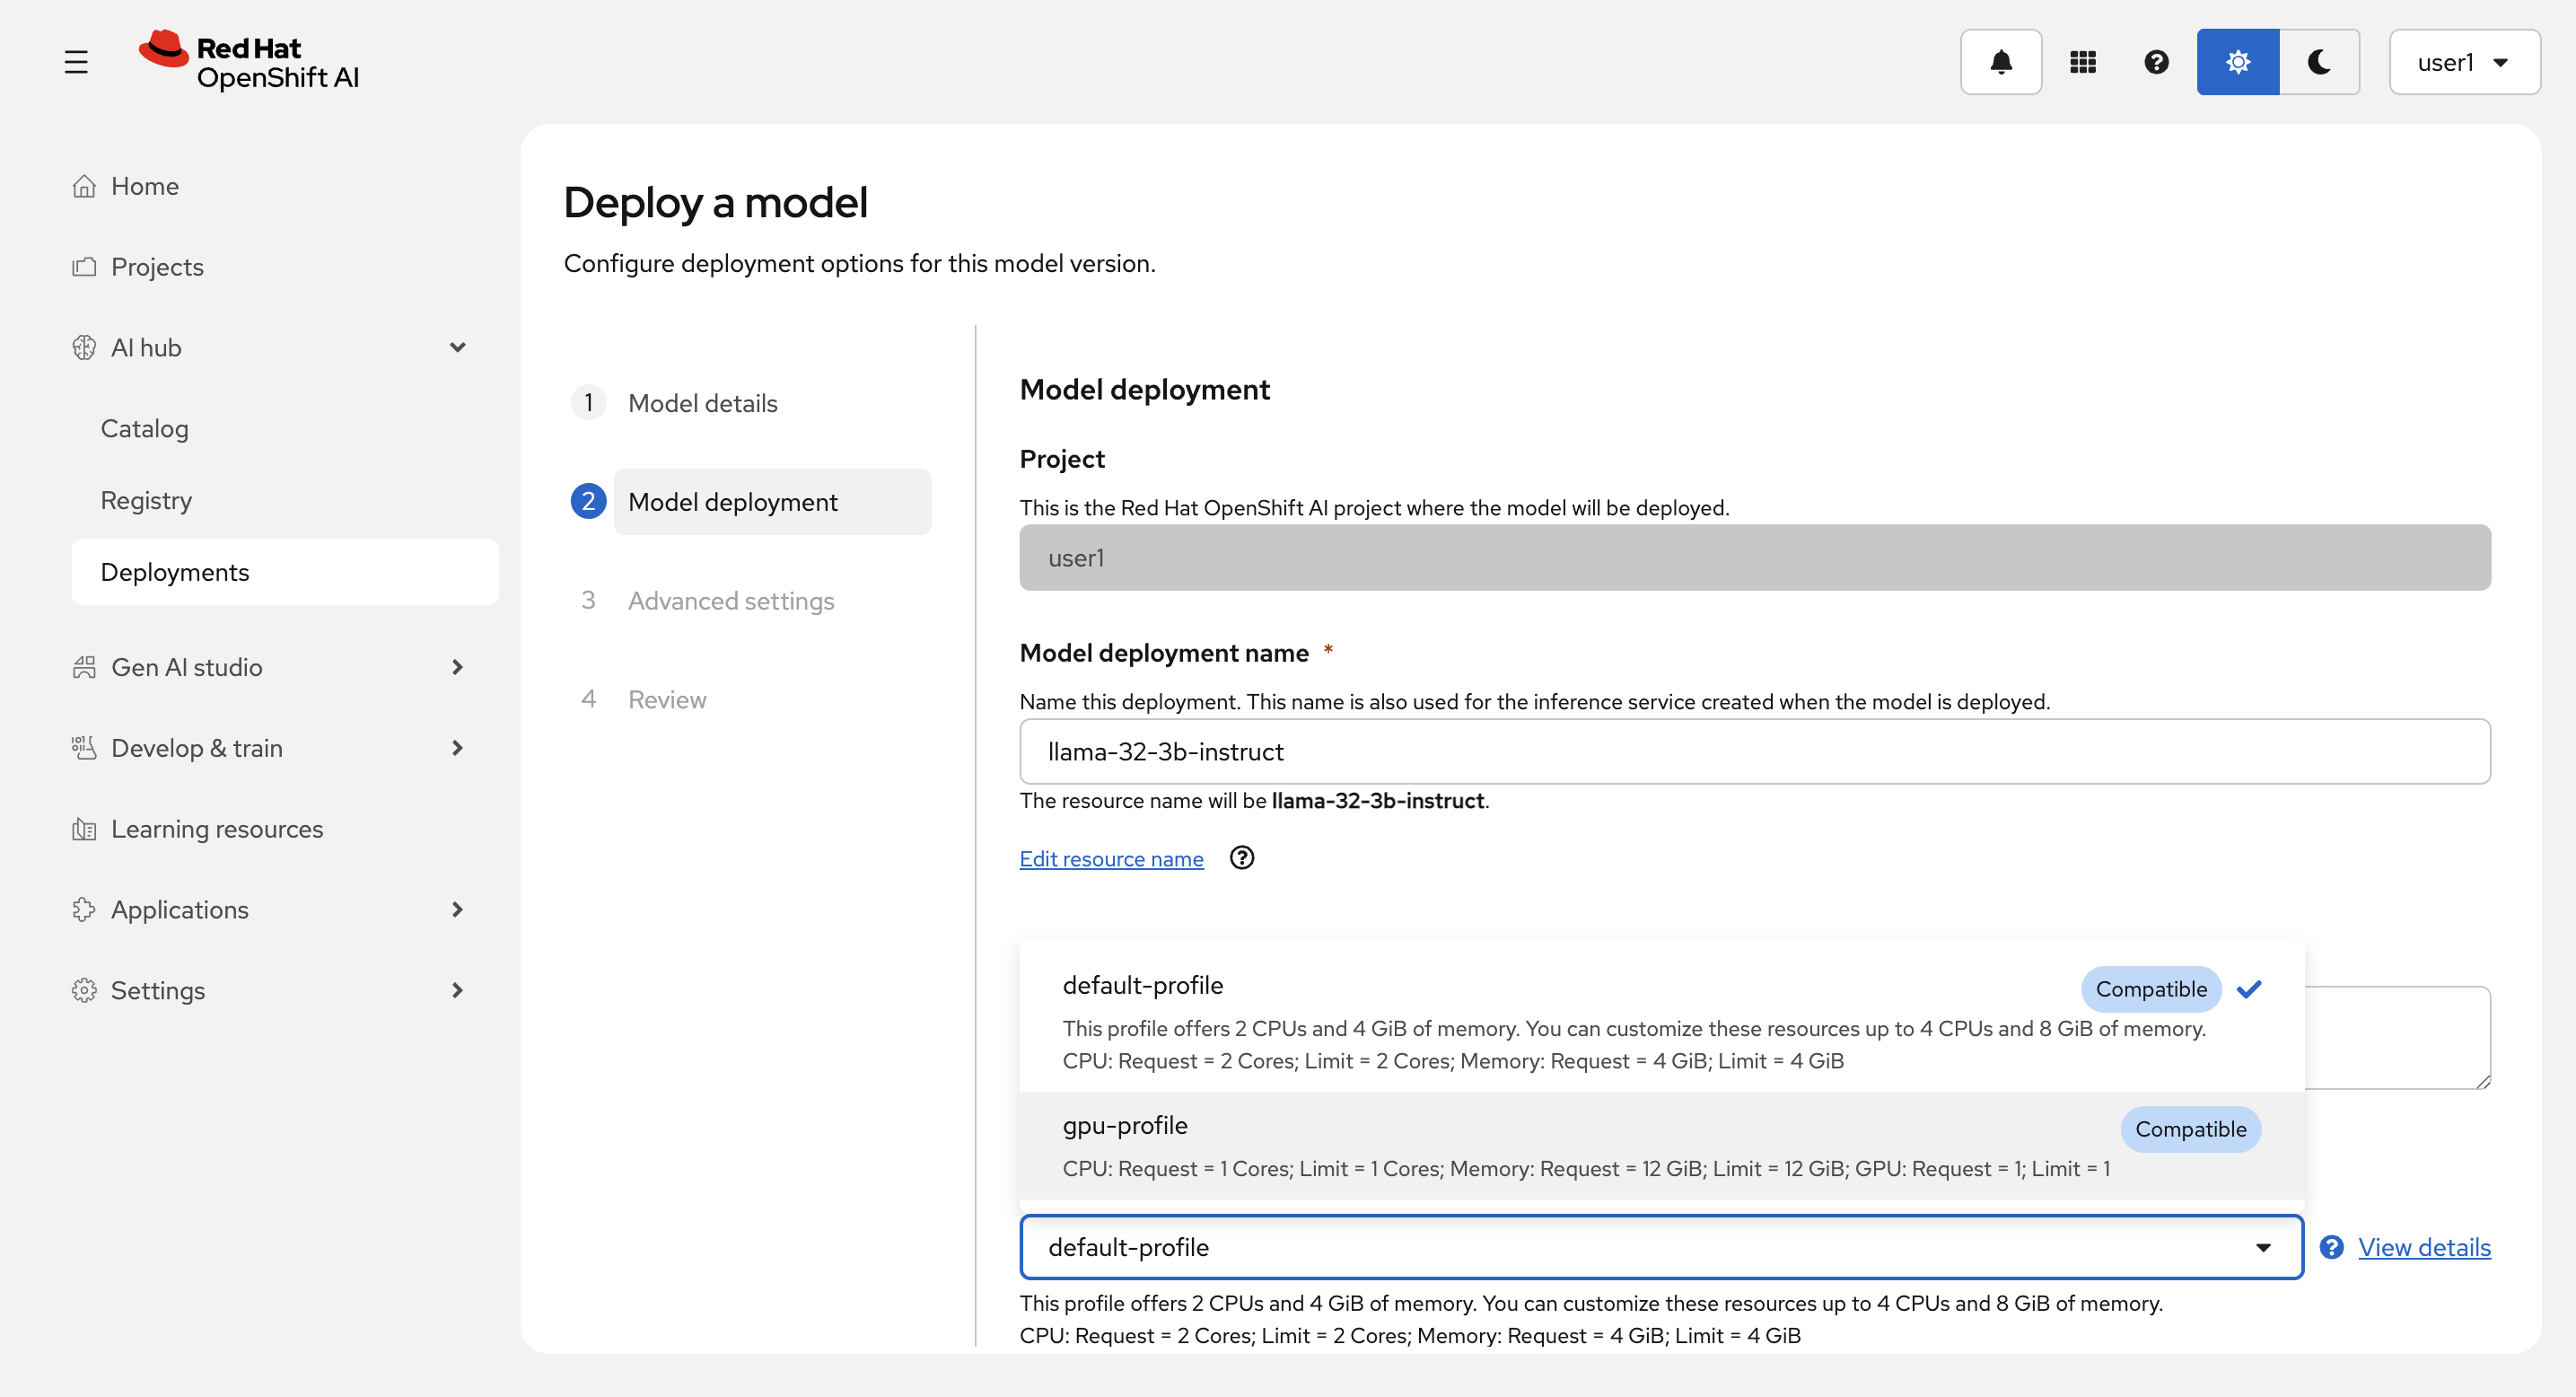Collapse the AI hub section
2576x1397 pixels.
tap(458, 347)
